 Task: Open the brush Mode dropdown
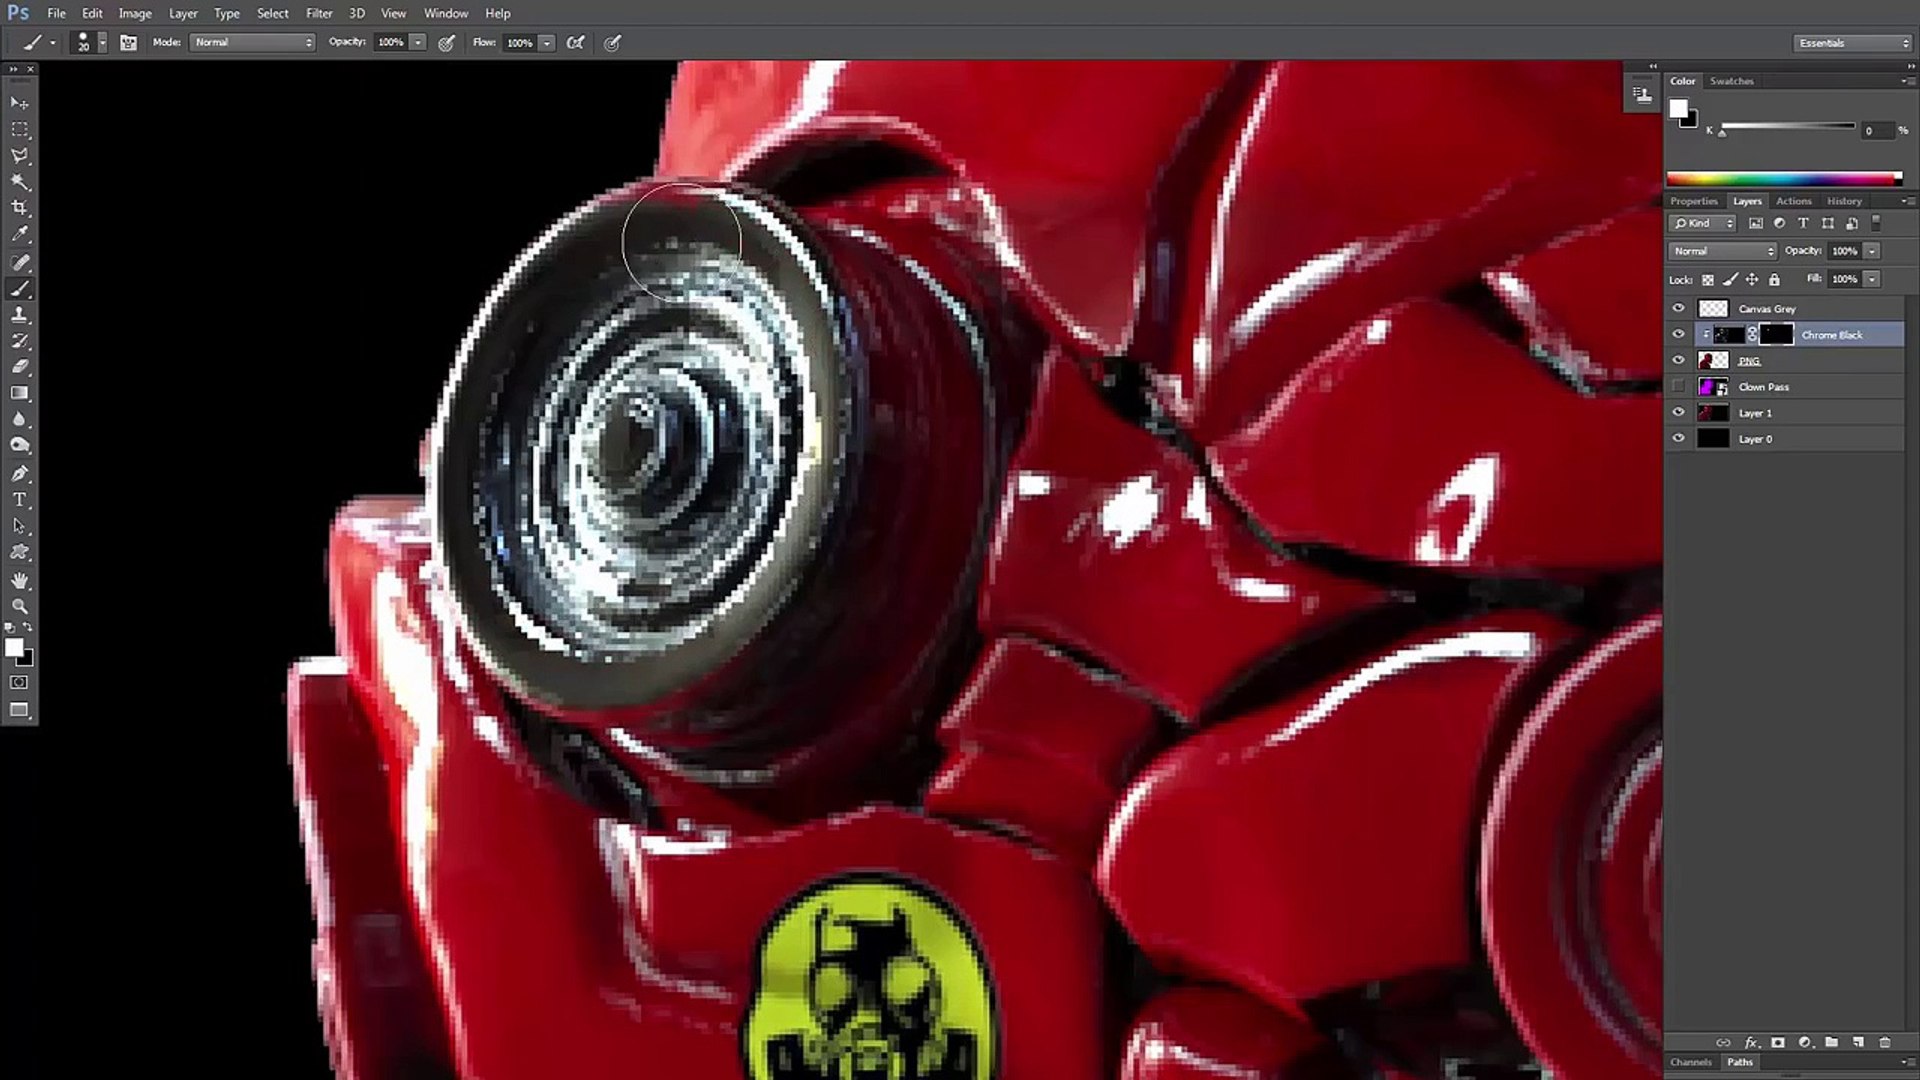253,42
